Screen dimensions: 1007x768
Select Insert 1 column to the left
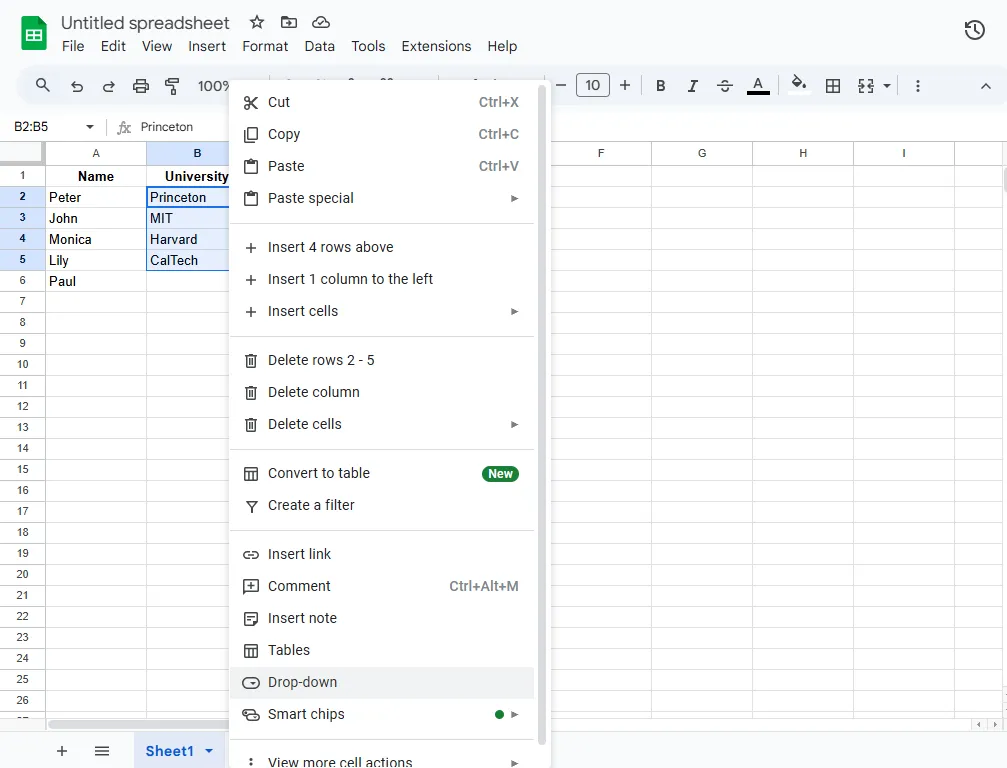(x=381, y=279)
